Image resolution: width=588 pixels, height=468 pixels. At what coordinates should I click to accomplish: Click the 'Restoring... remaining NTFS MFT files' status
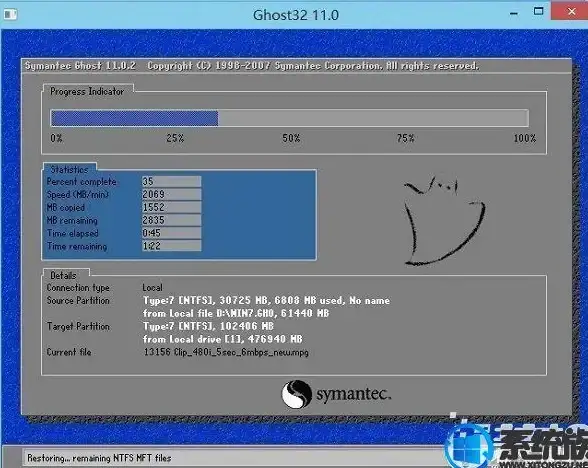click(99, 458)
